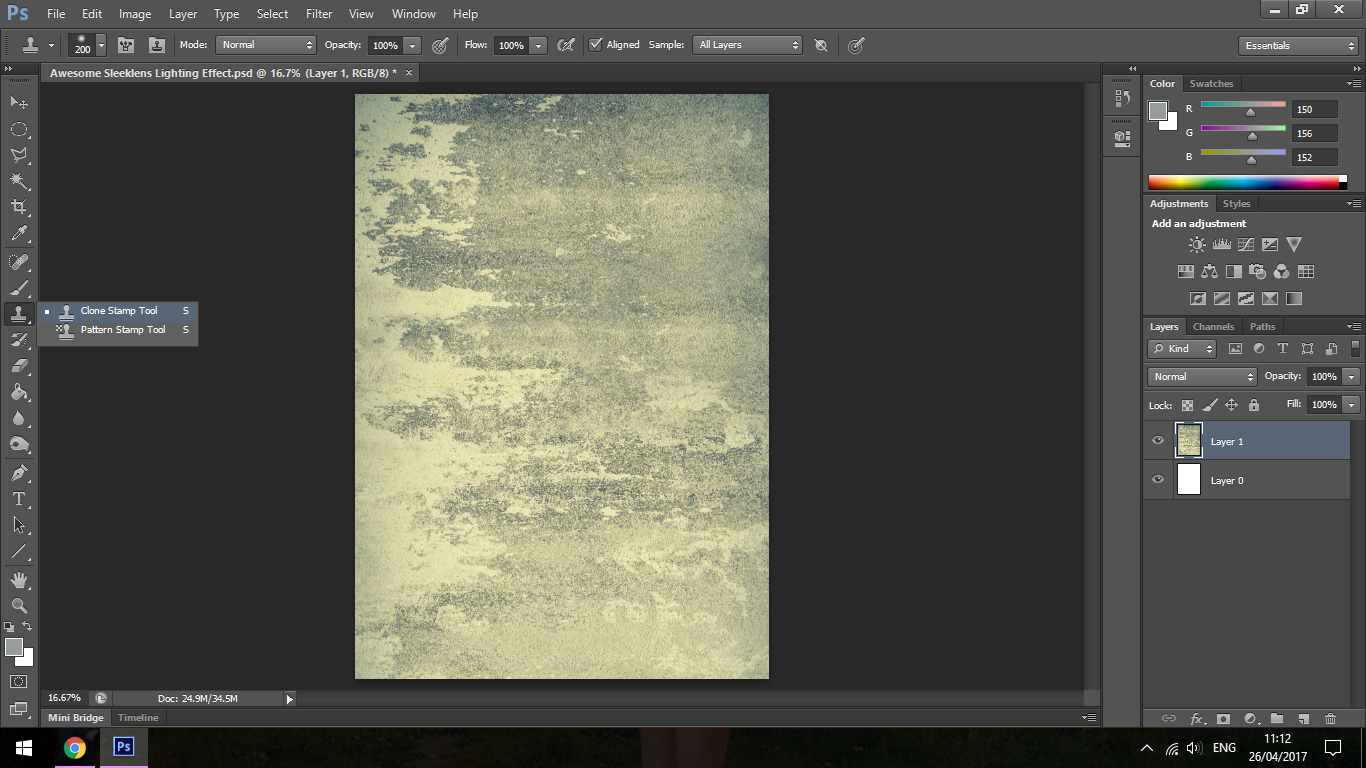
Task: Select the Brush tool
Action: point(19,288)
